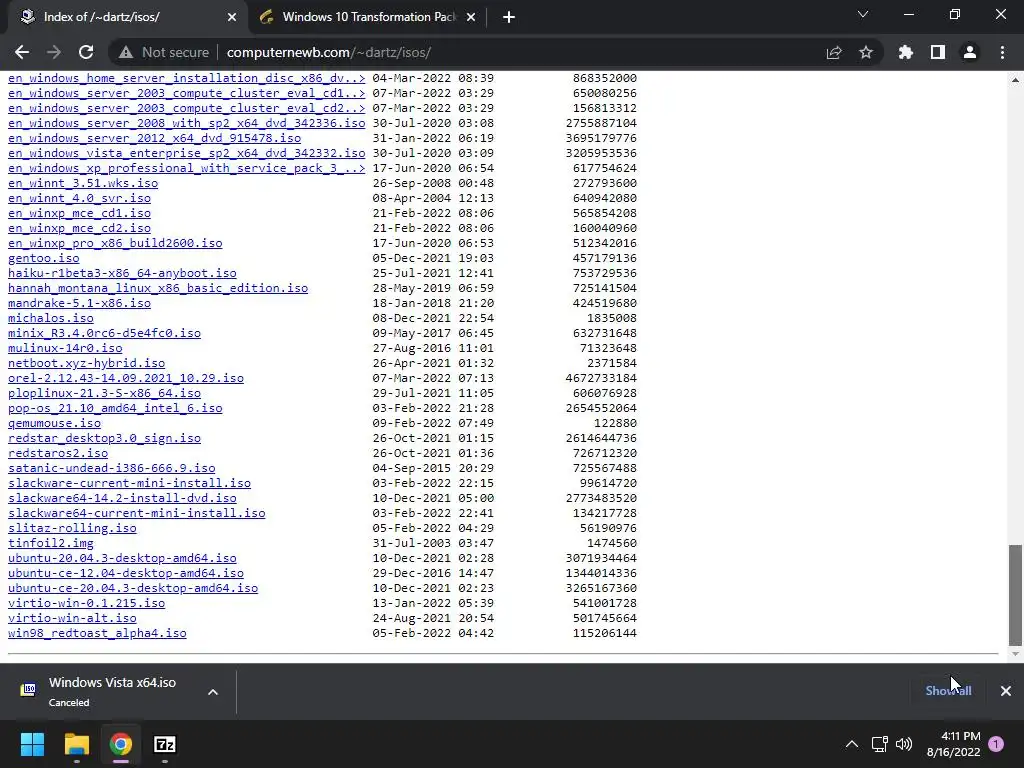Image resolution: width=1024 pixels, height=768 pixels.
Task: Show hidden system tray icons
Action: coord(852,744)
